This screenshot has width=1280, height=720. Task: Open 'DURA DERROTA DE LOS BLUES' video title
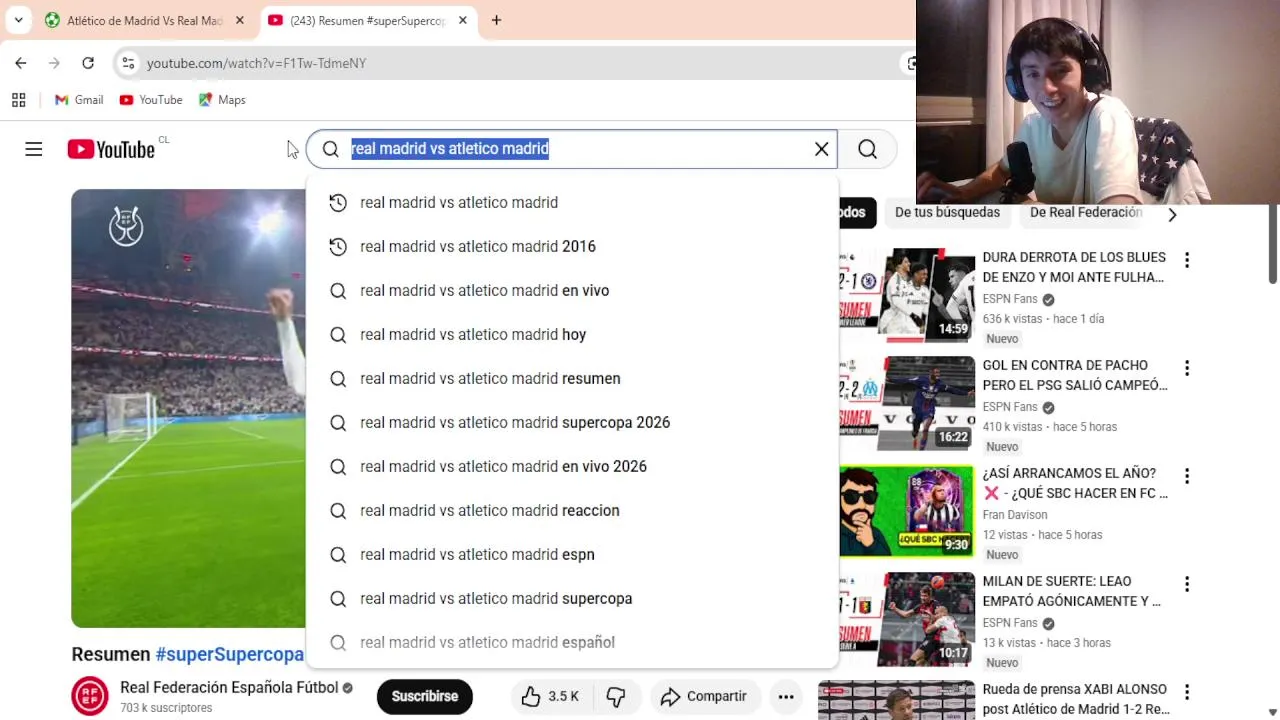pos(1074,267)
